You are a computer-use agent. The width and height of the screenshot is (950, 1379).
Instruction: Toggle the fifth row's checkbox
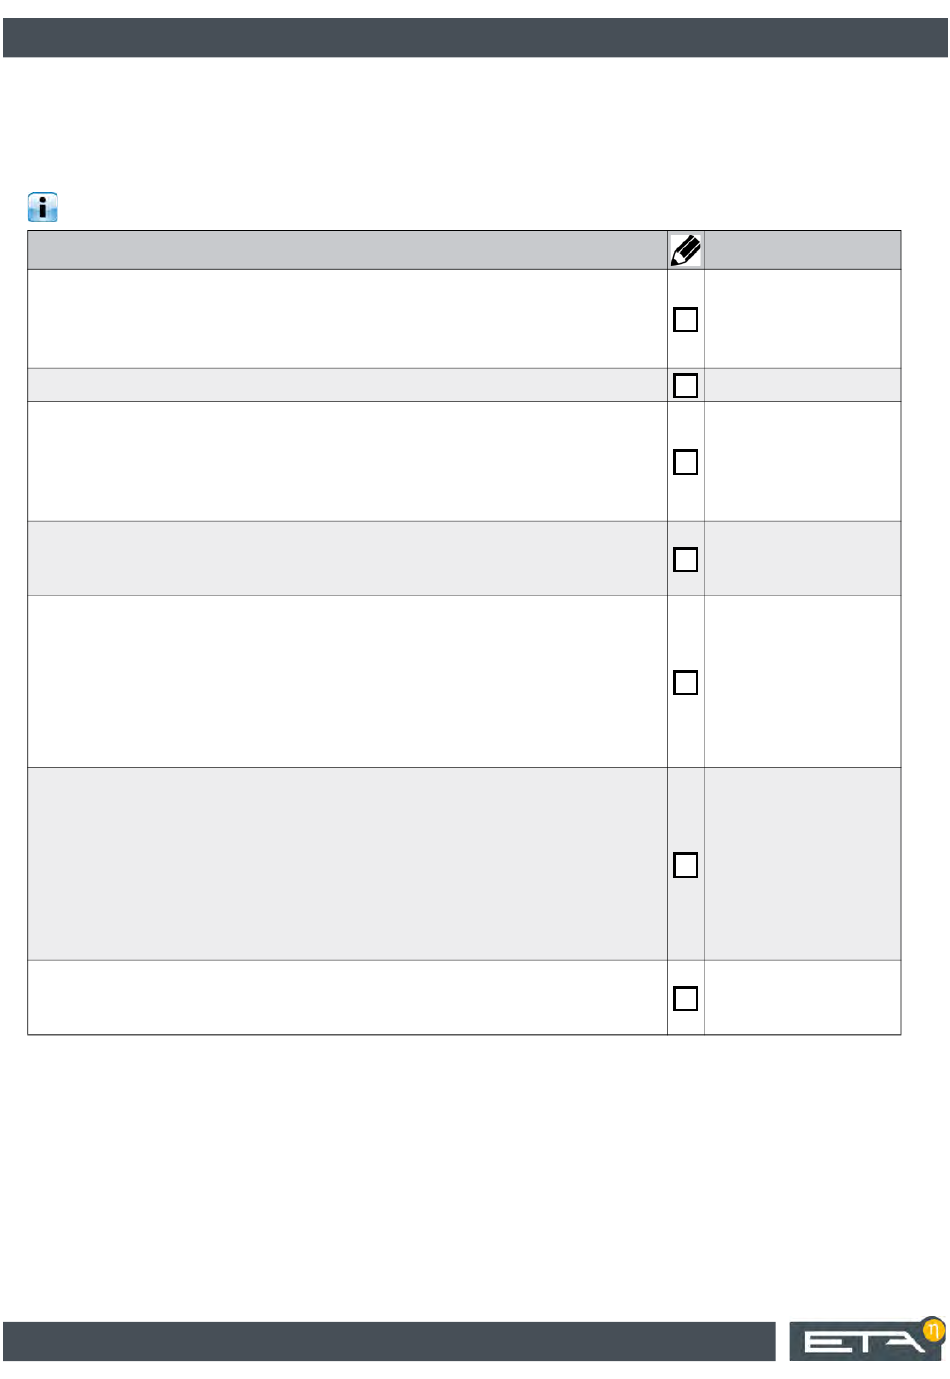686,682
